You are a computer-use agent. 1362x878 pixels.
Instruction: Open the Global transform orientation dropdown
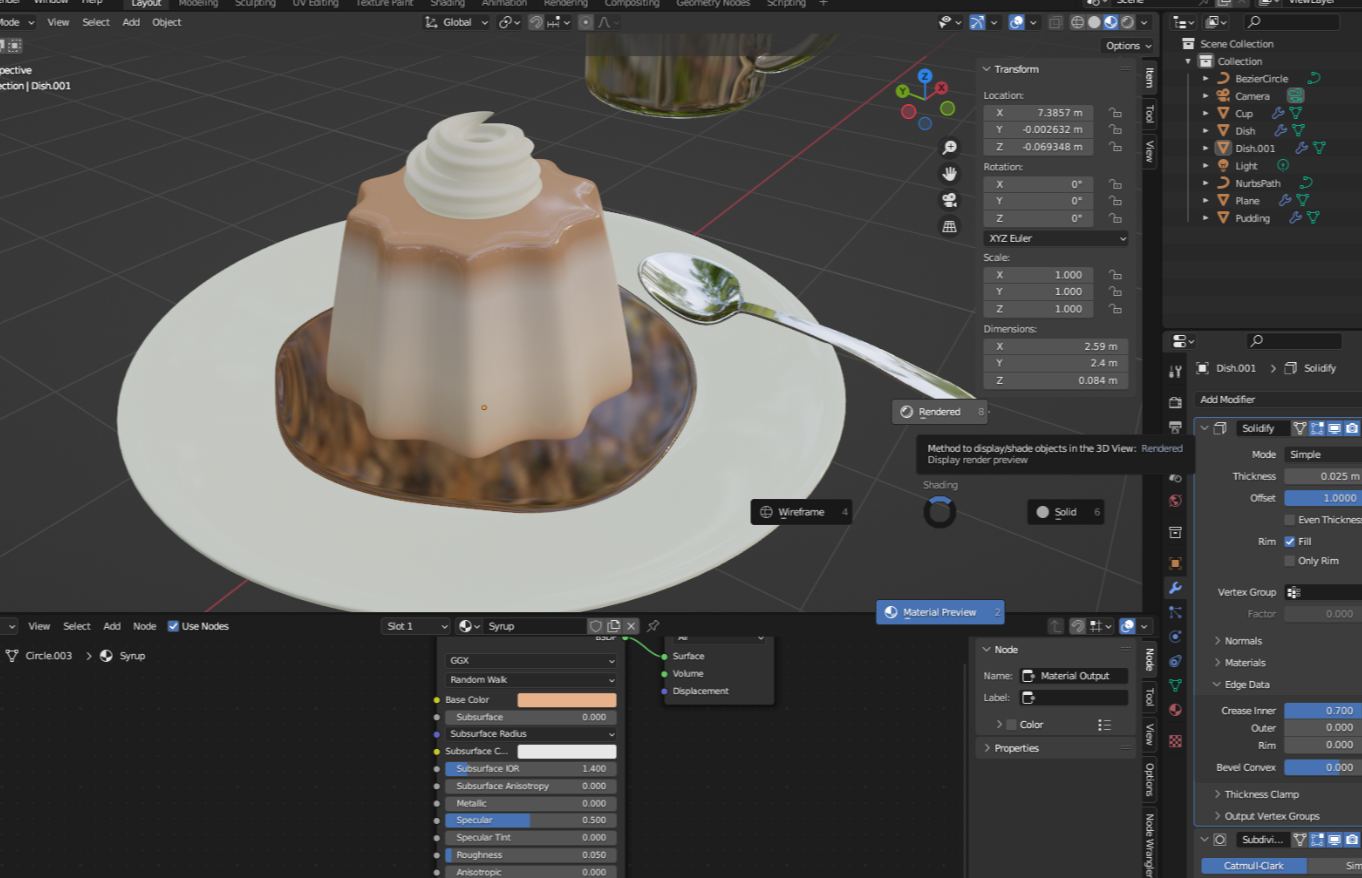[455, 22]
